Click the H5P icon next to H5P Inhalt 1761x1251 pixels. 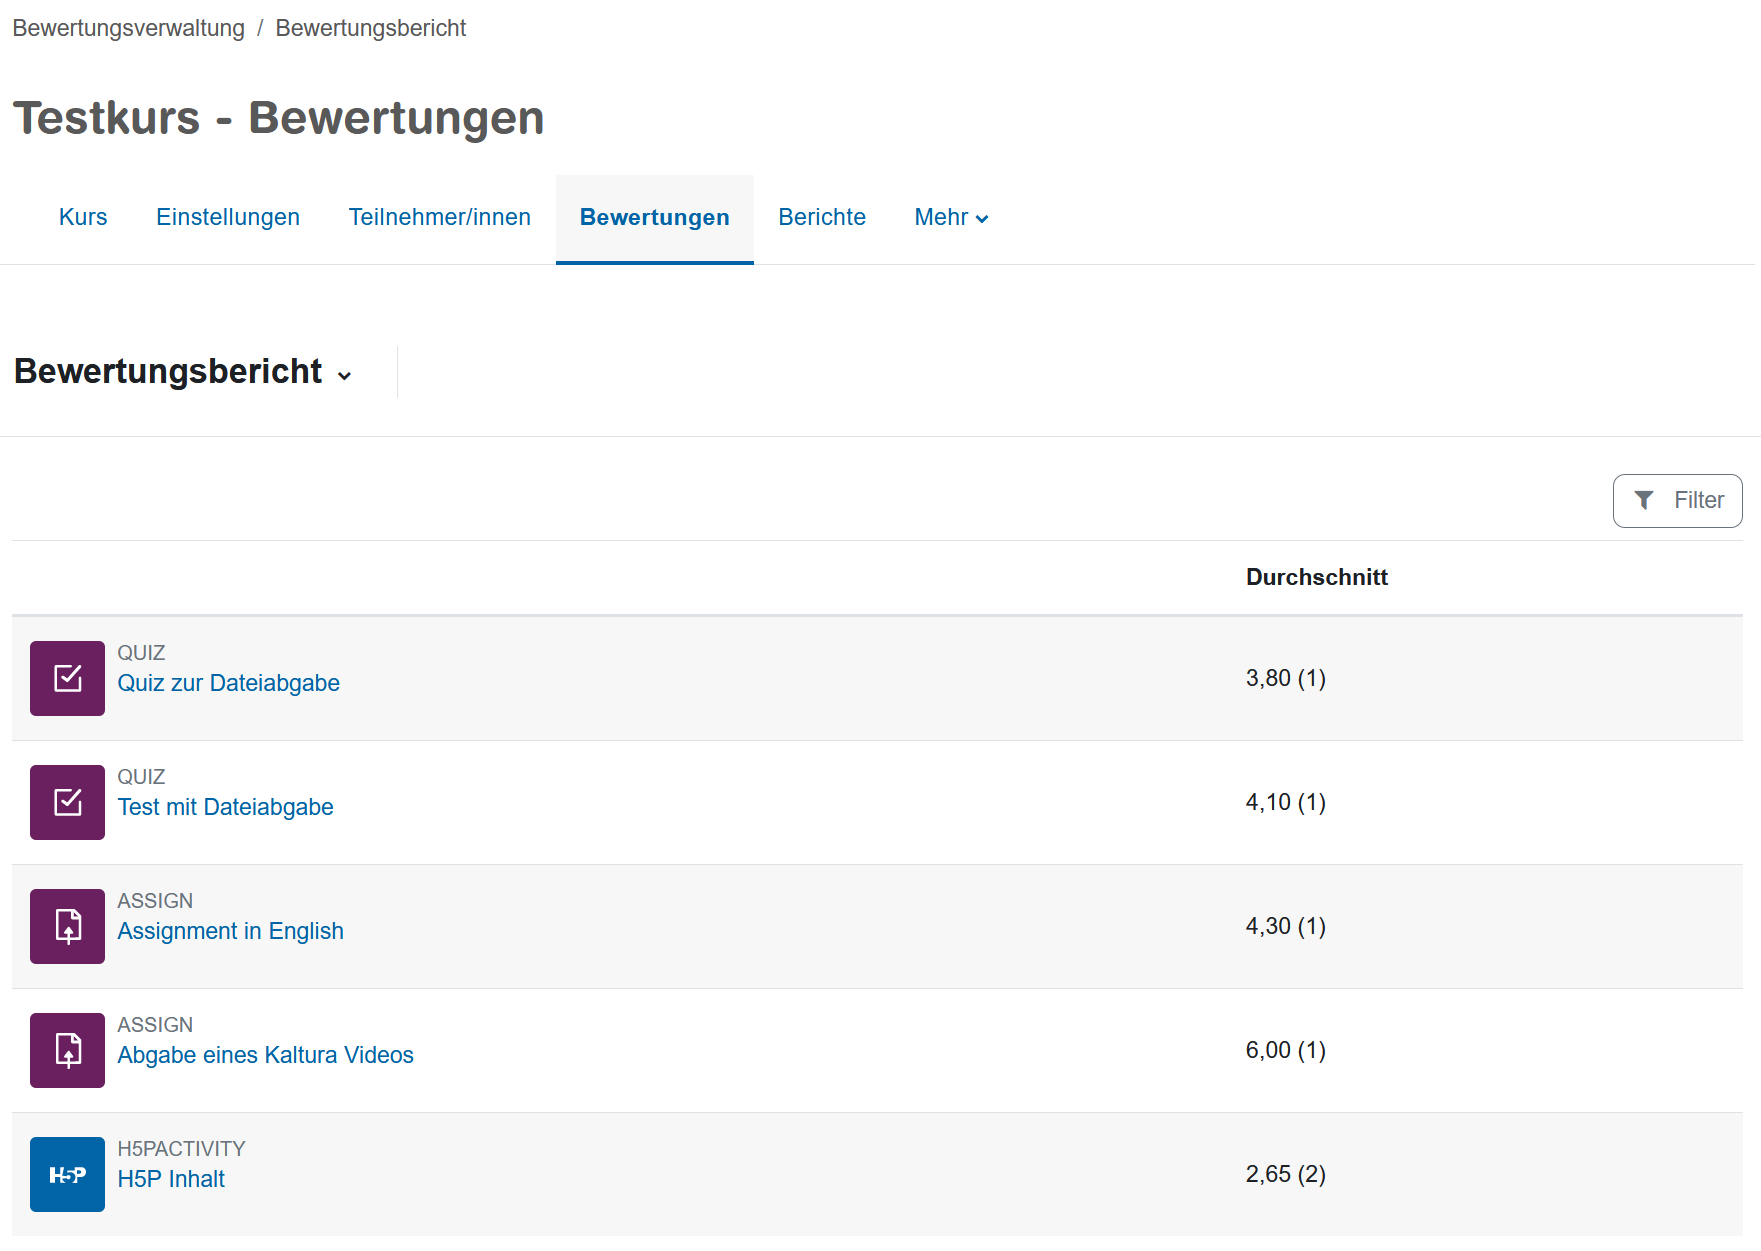[67, 1174]
